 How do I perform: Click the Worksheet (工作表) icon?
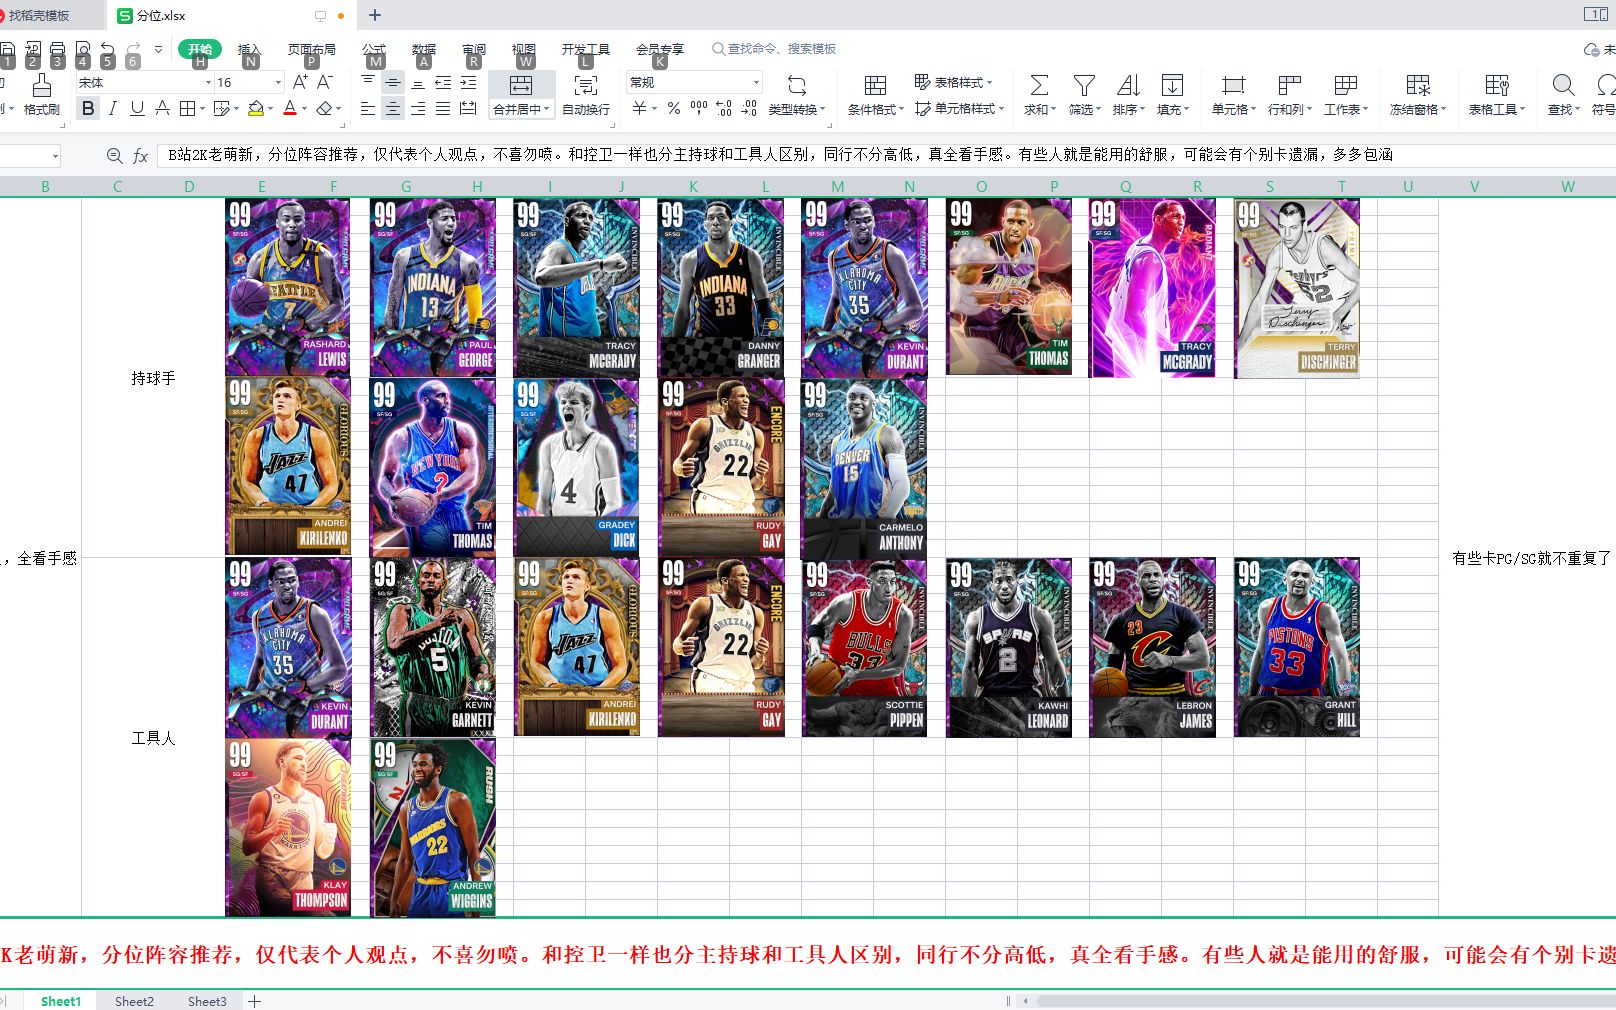(1345, 86)
